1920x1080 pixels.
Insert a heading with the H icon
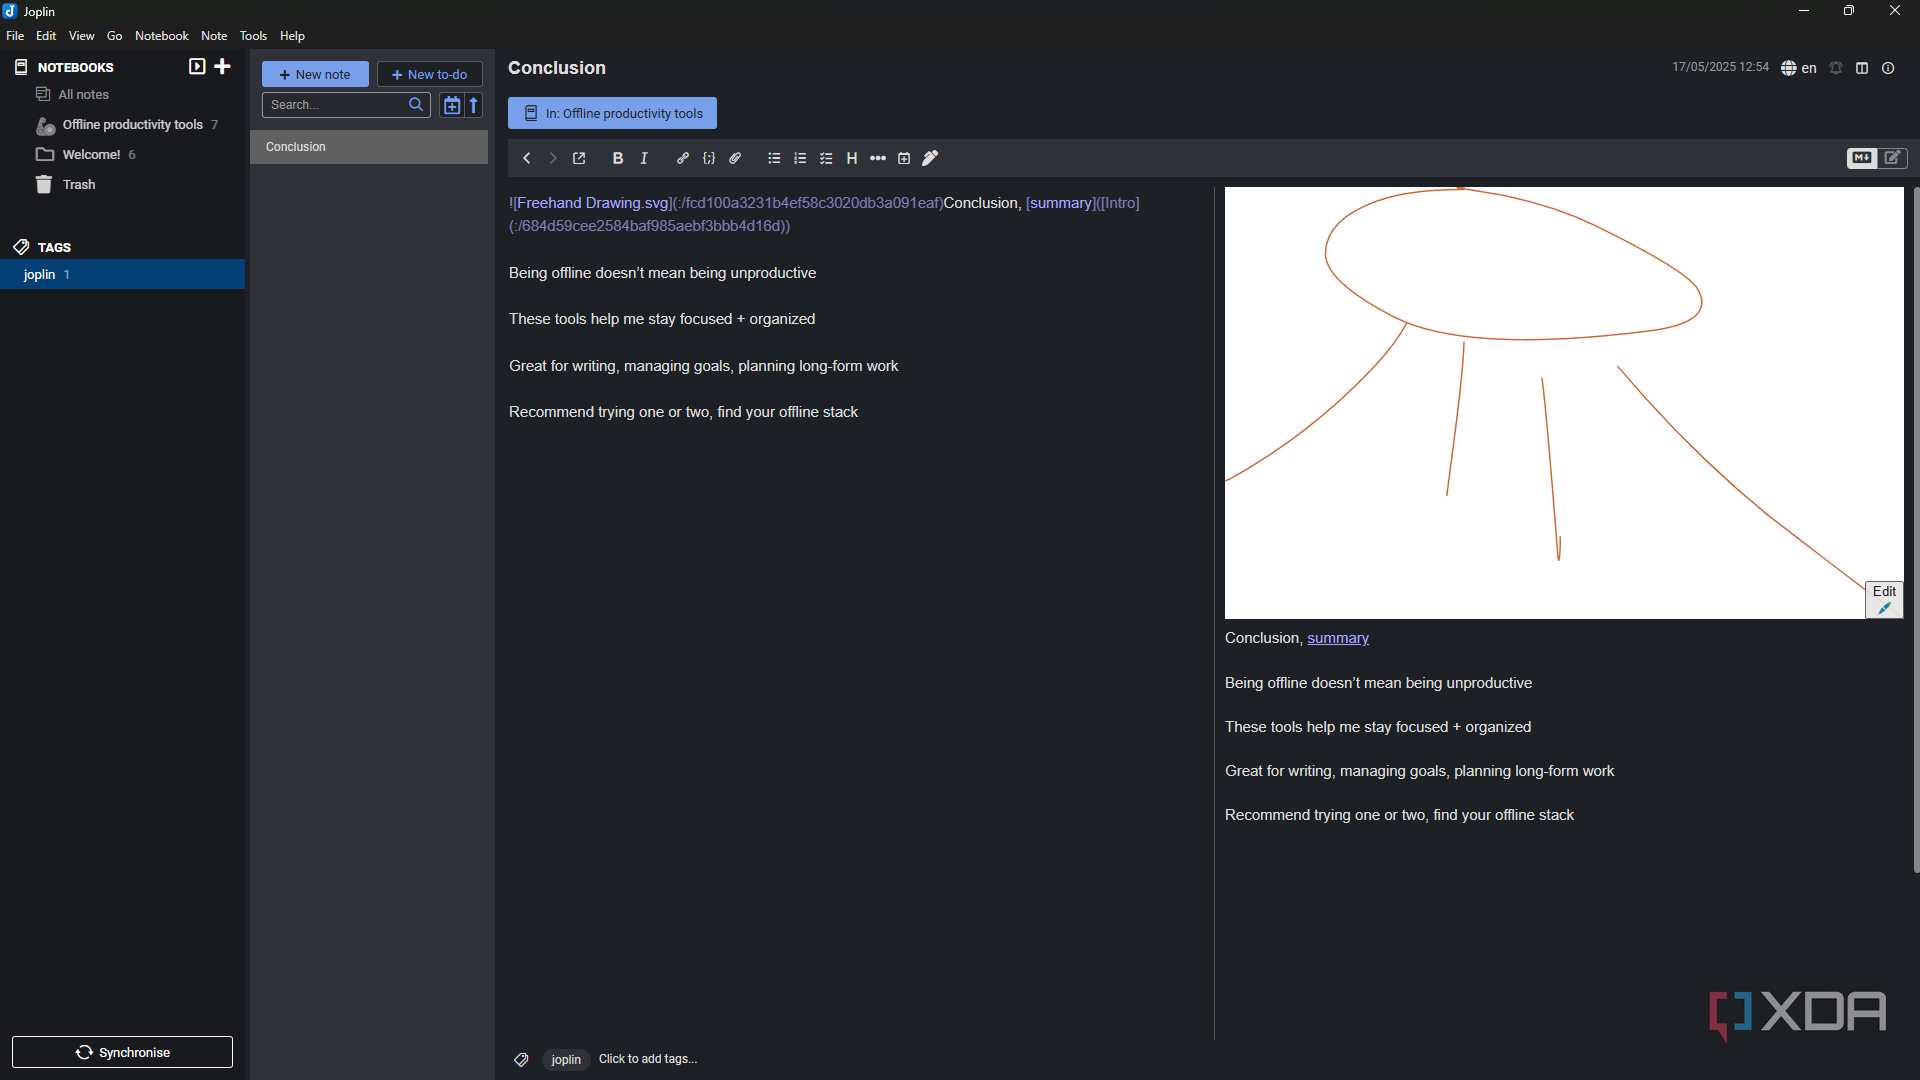pyautogui.click(x=852, y=158)
